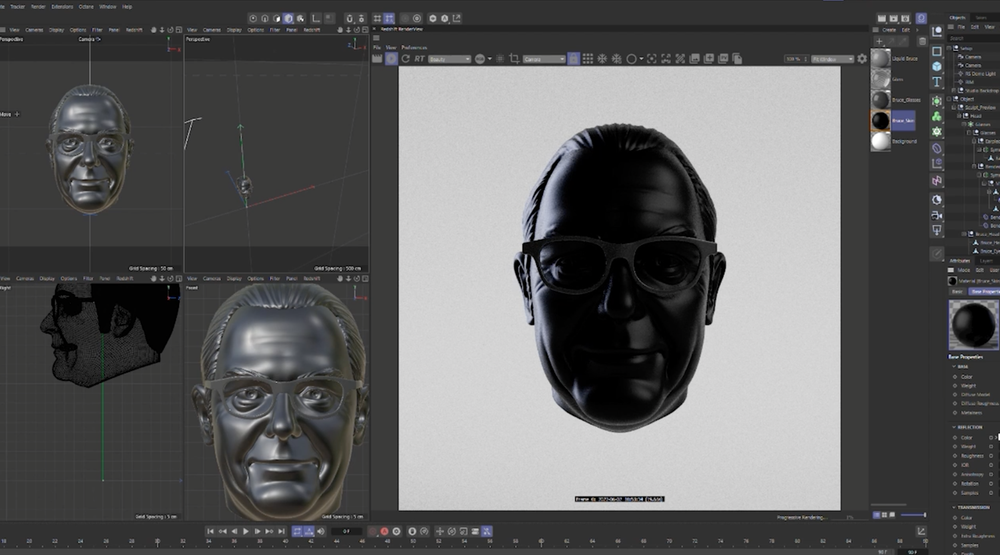Screen dimensions: 1000x555
Task: Search objects using the Search field
Action: click(x=973, y=38)
